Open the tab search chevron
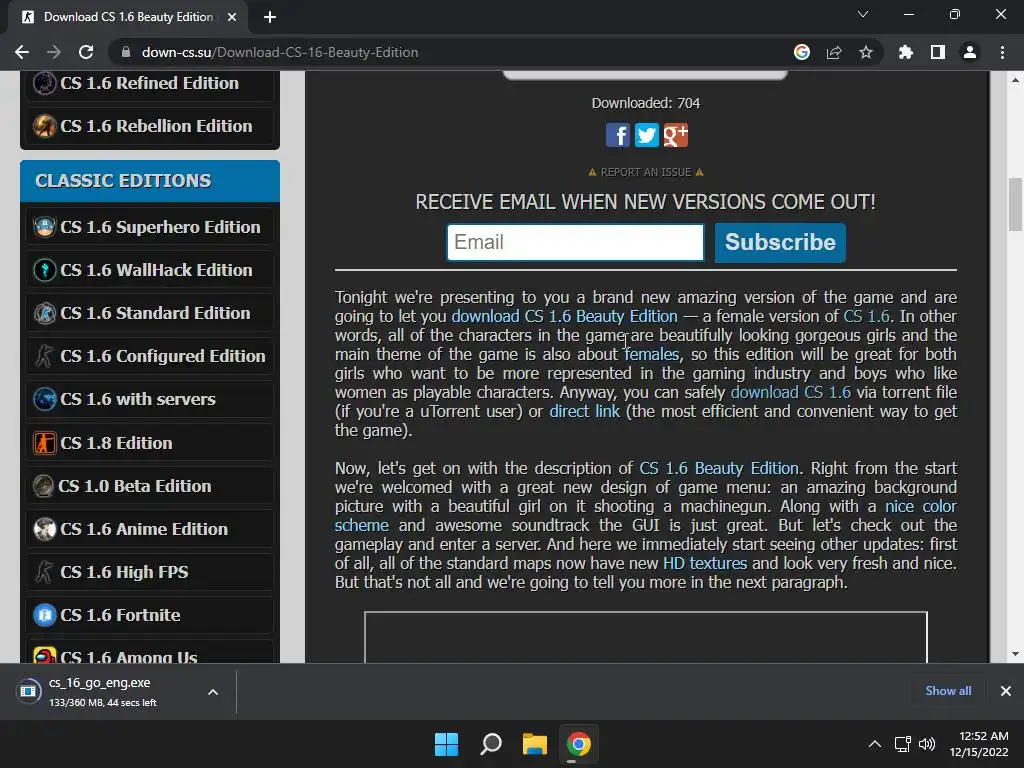 (863, 14)
